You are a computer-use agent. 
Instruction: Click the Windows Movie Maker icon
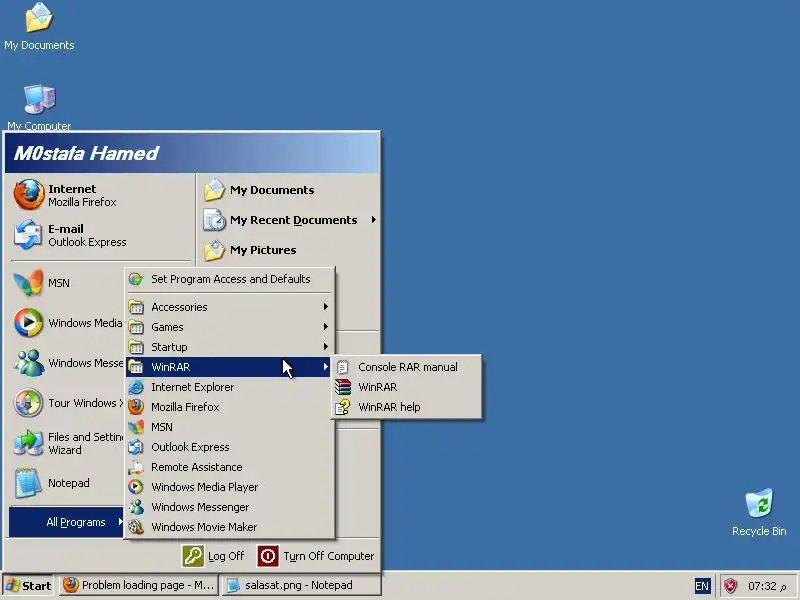(136, 527)
